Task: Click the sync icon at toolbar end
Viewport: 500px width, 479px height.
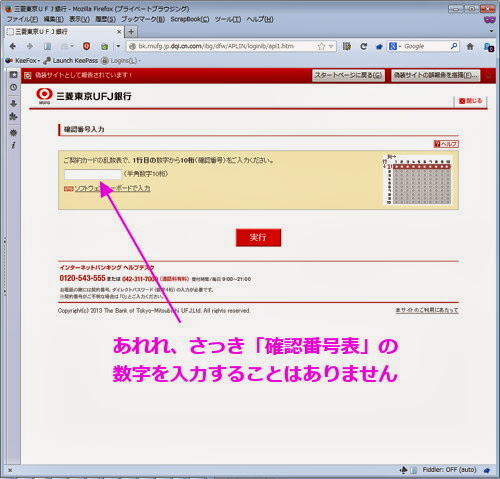Action: (x=489, y=47)
